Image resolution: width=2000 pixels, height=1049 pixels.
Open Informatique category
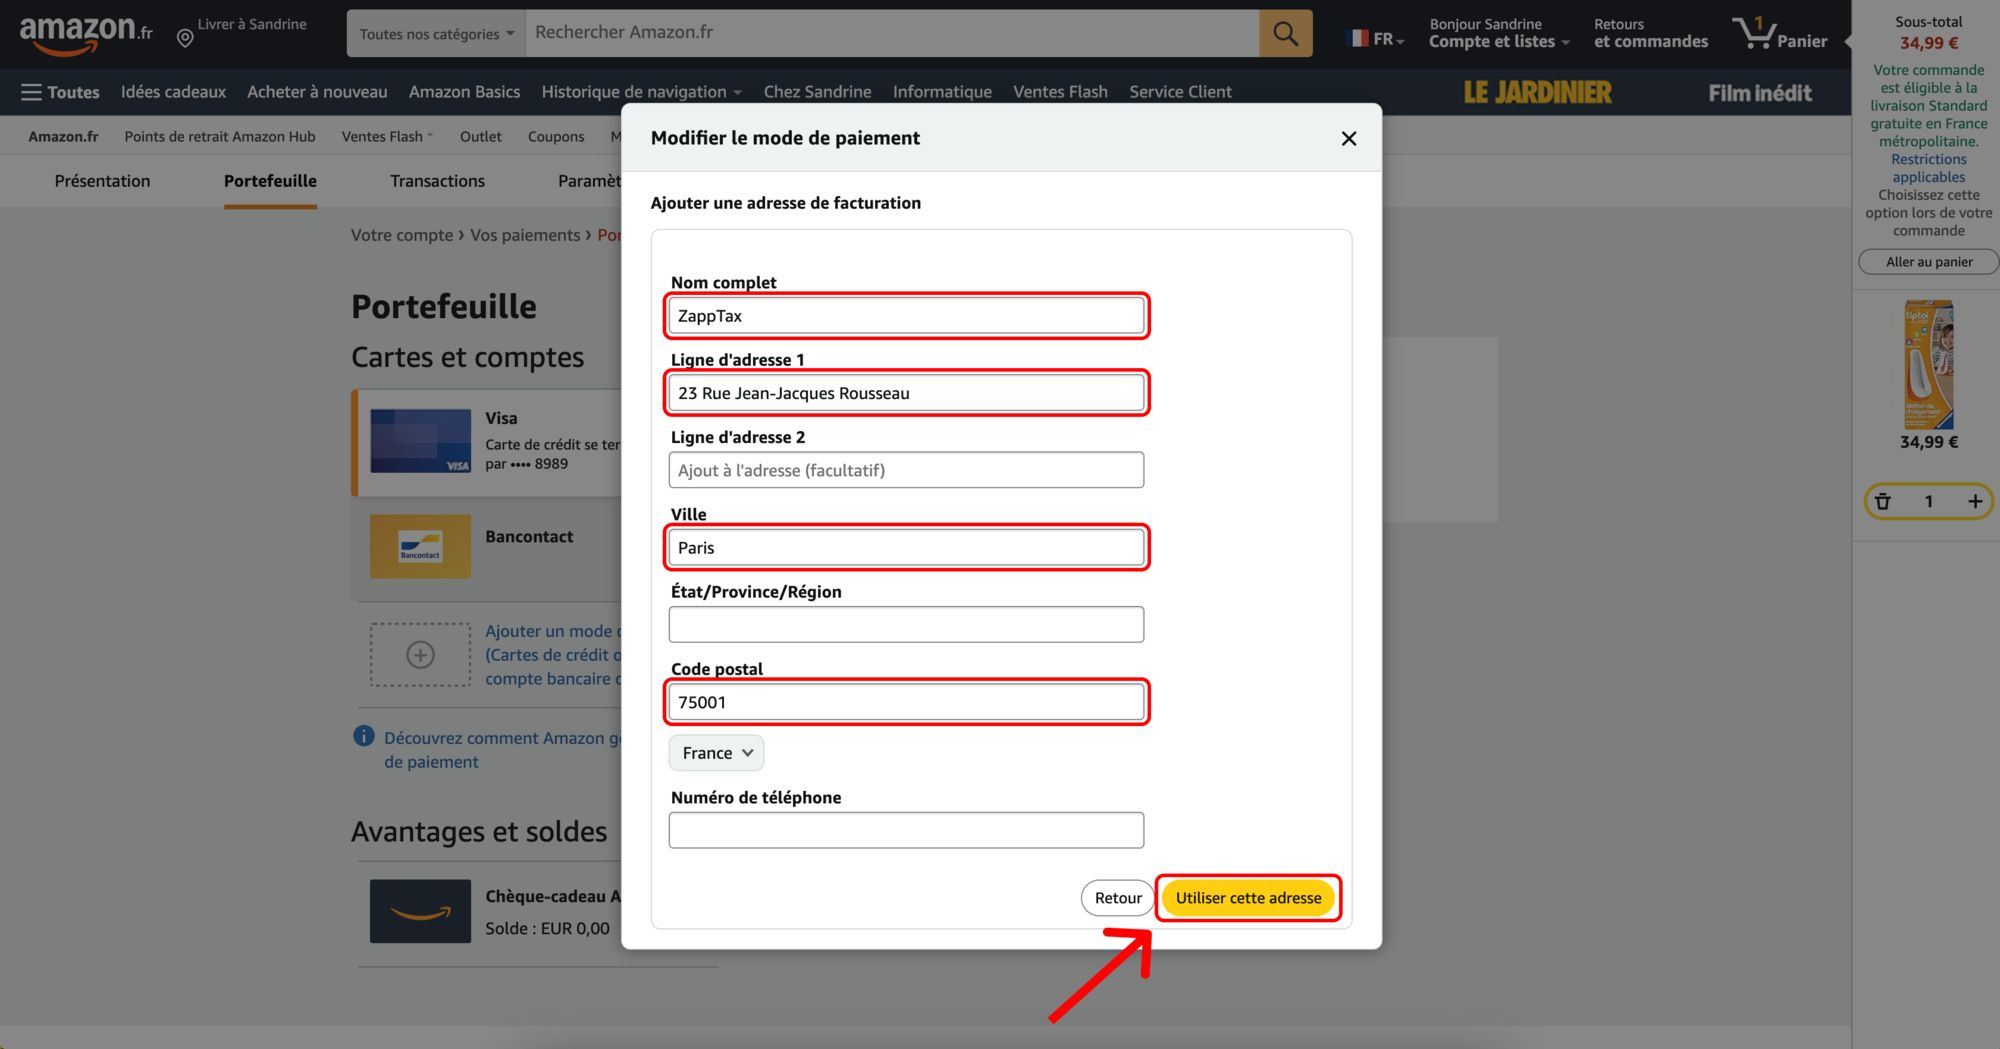point(942,92)
